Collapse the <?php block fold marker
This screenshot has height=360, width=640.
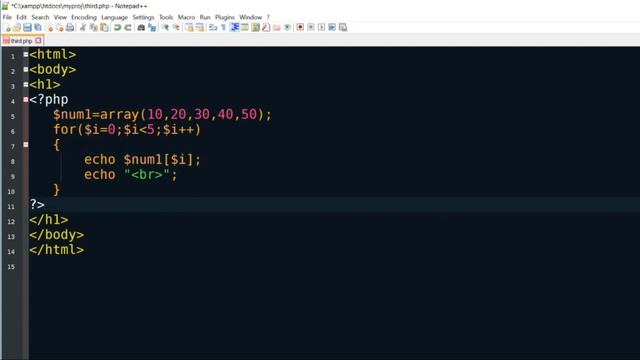[26, 100]
